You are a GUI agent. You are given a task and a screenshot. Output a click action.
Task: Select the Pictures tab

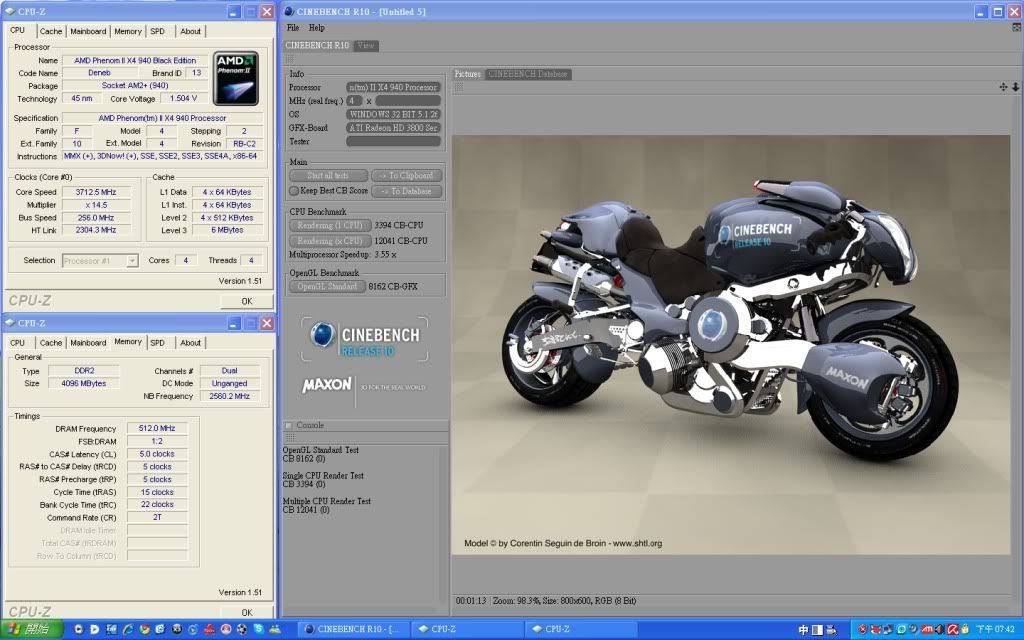pos(468,74)
